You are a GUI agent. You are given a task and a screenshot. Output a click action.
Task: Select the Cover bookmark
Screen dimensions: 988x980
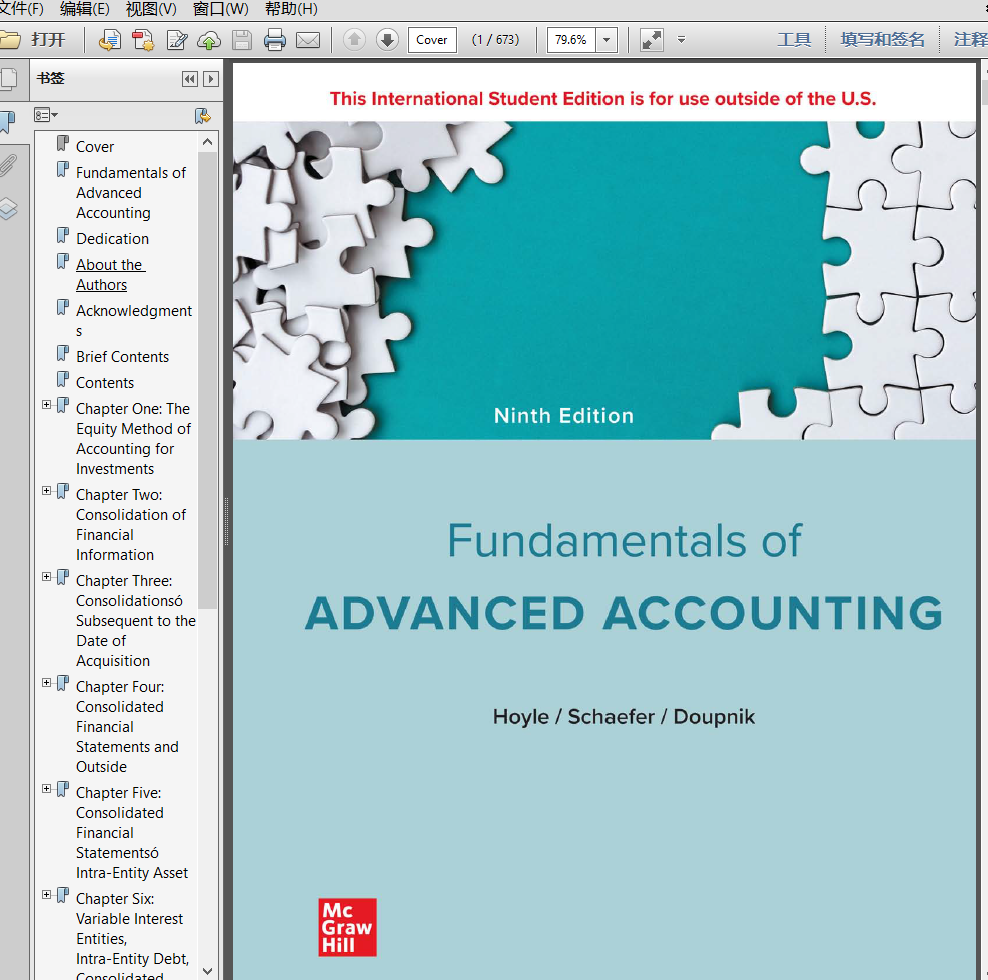click(x=95, y=147)
